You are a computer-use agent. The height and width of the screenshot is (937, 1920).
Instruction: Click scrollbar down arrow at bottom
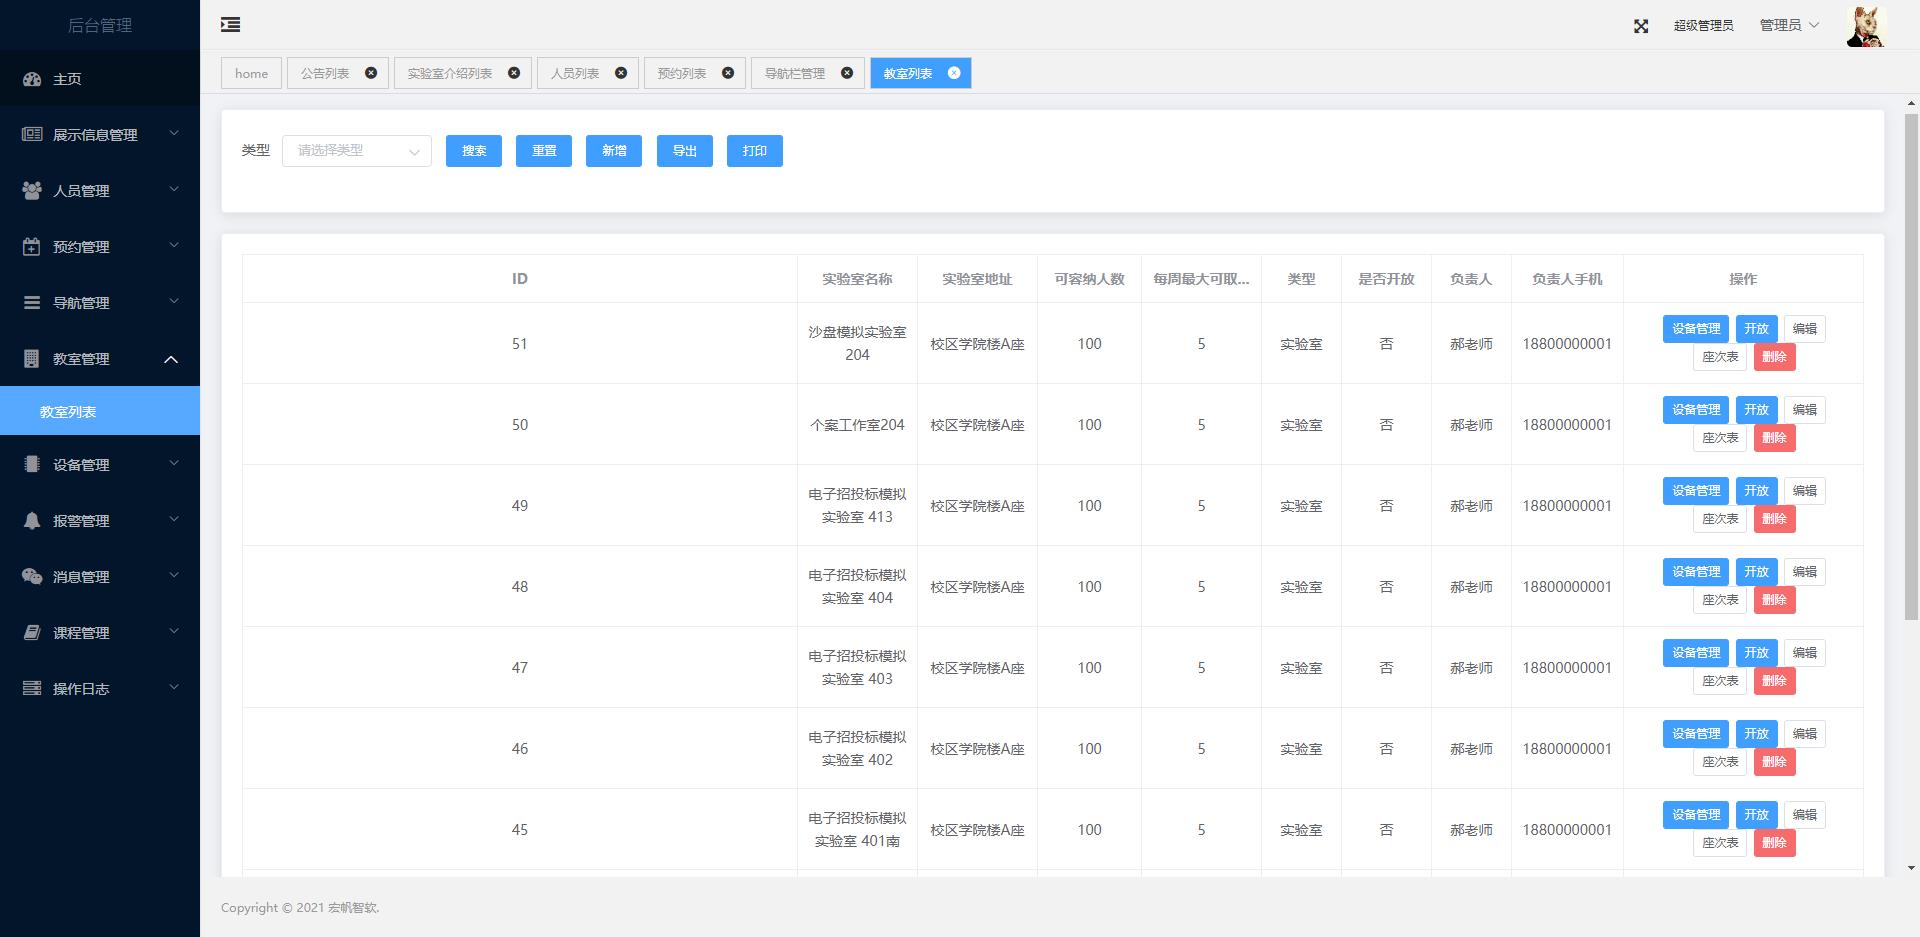click(1912, 869)
